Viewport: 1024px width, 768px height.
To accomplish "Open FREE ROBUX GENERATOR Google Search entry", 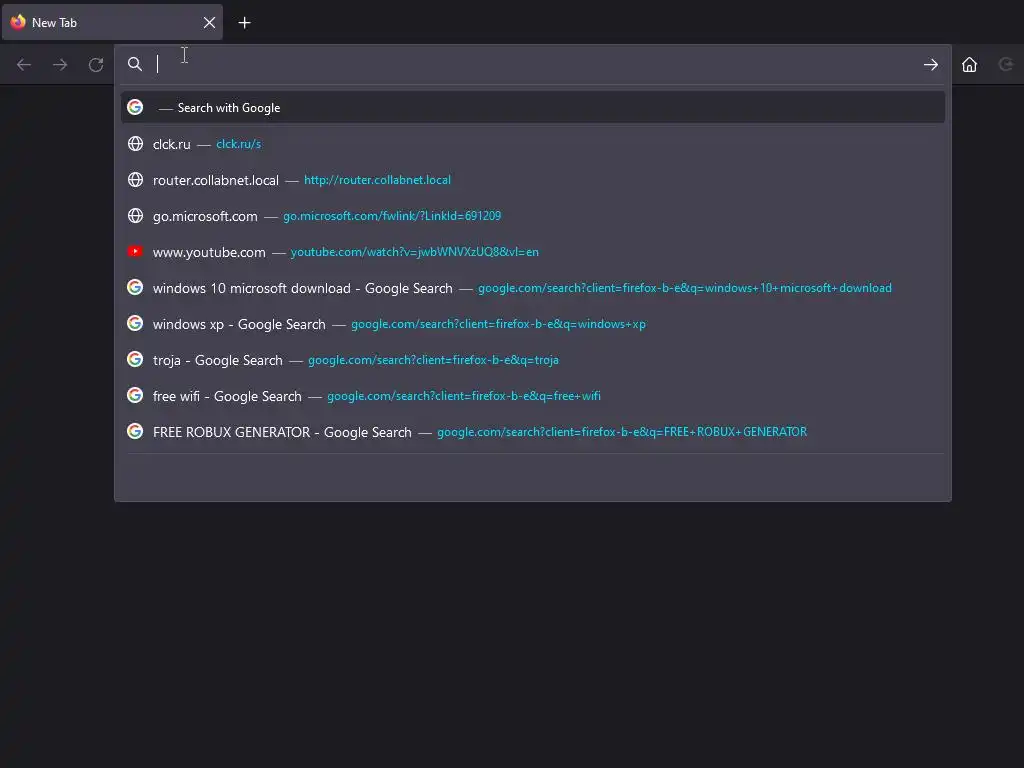I will pyautogui.click(x=532, y=432).
